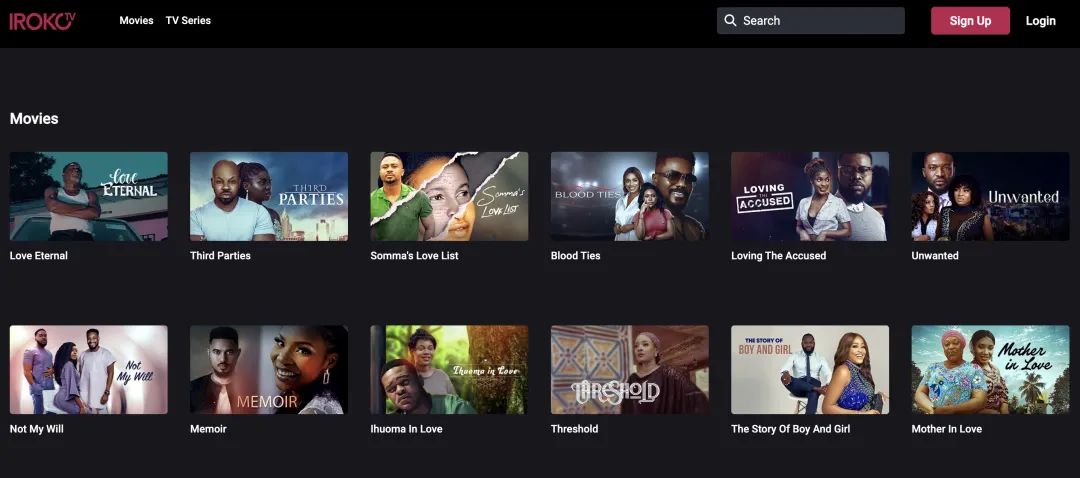Click the 'Loving The Accused' title text
This screenshot has height=478, width=1080.
point(778,256)
